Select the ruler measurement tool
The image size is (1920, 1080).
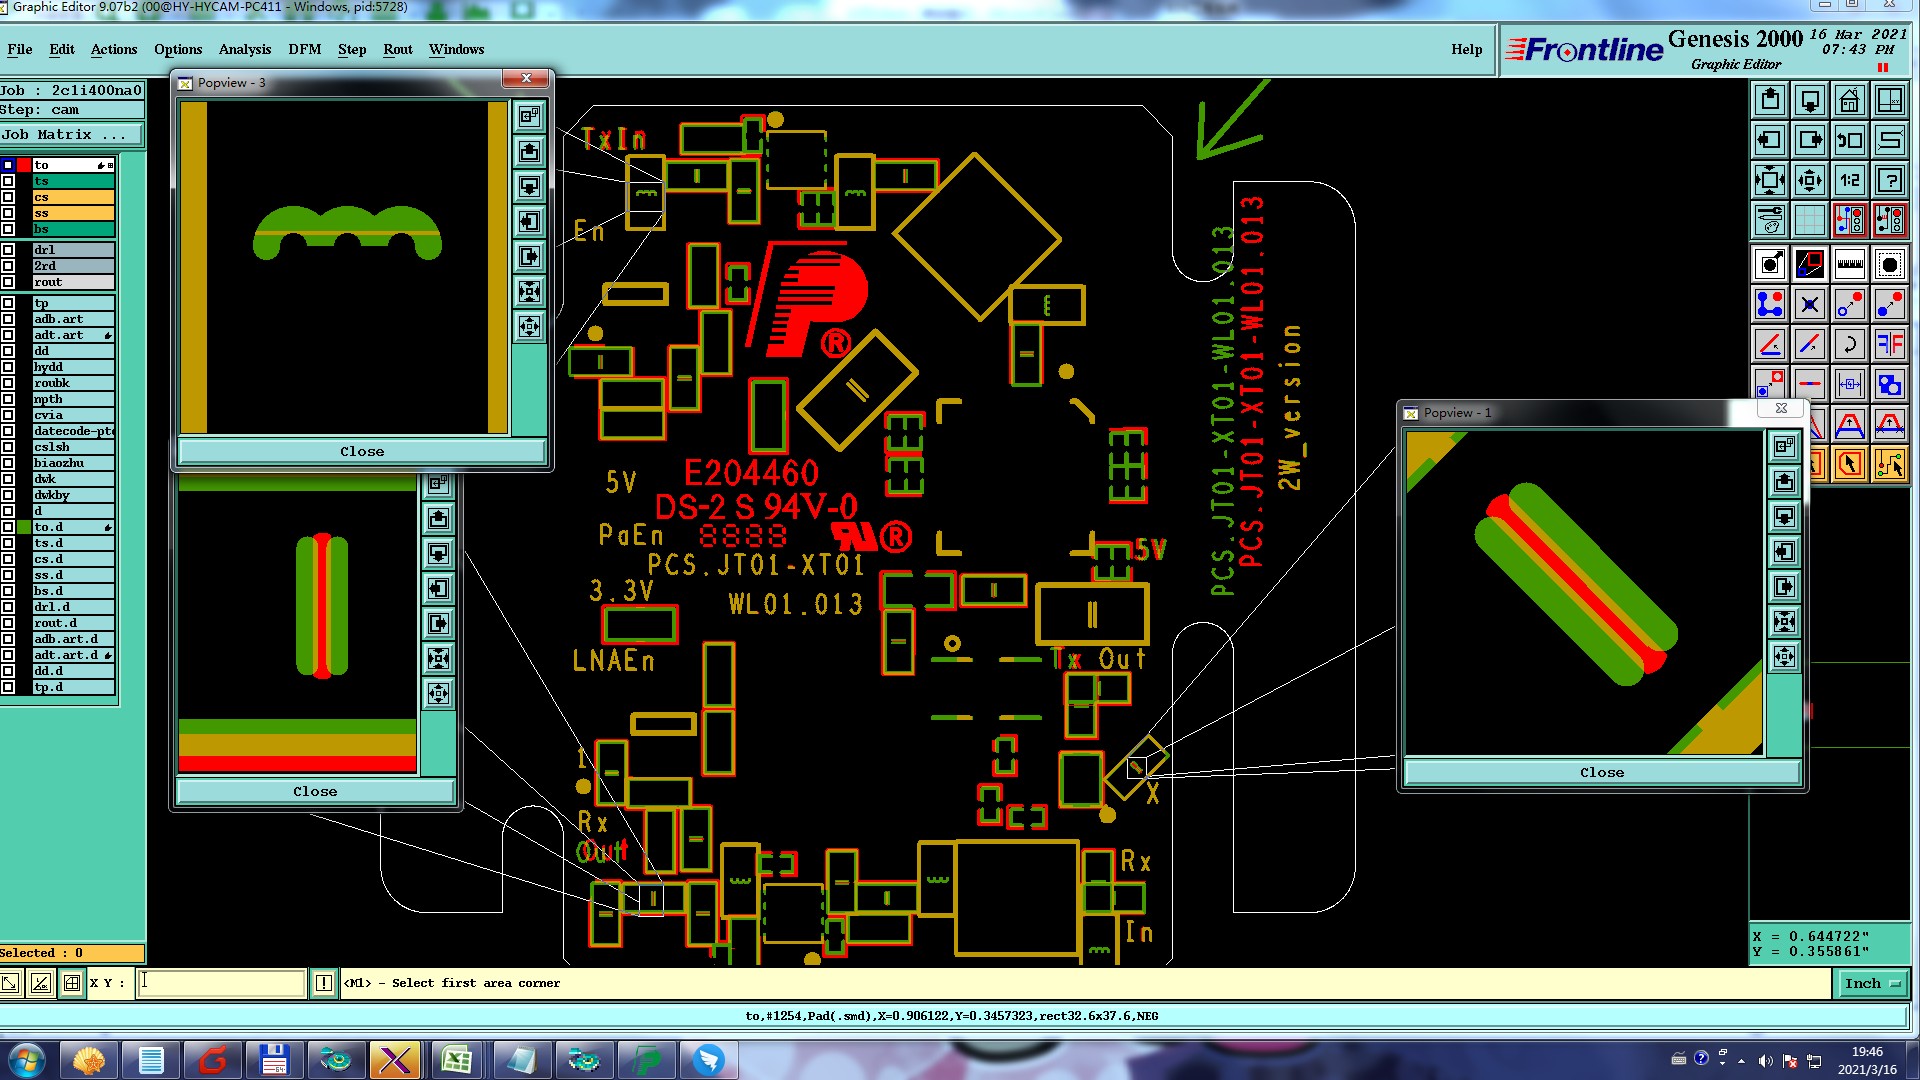1849,264
